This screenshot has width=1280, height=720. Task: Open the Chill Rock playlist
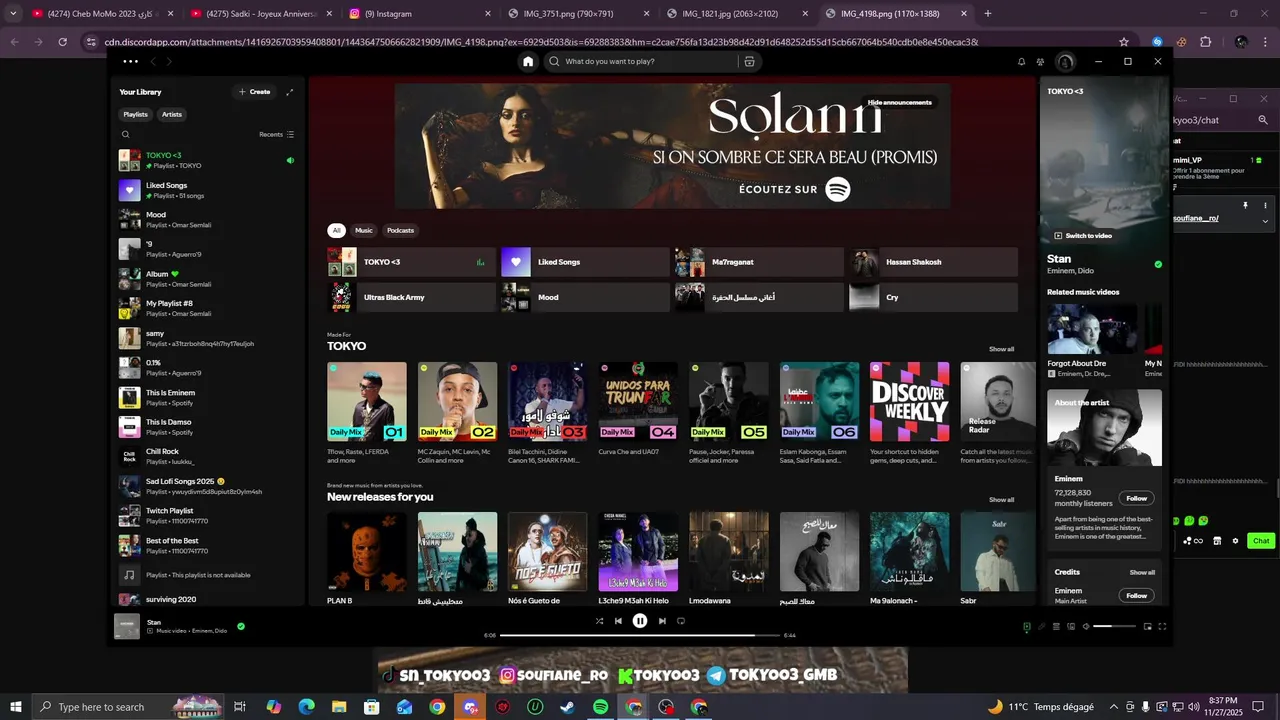[x=208, y=457]
